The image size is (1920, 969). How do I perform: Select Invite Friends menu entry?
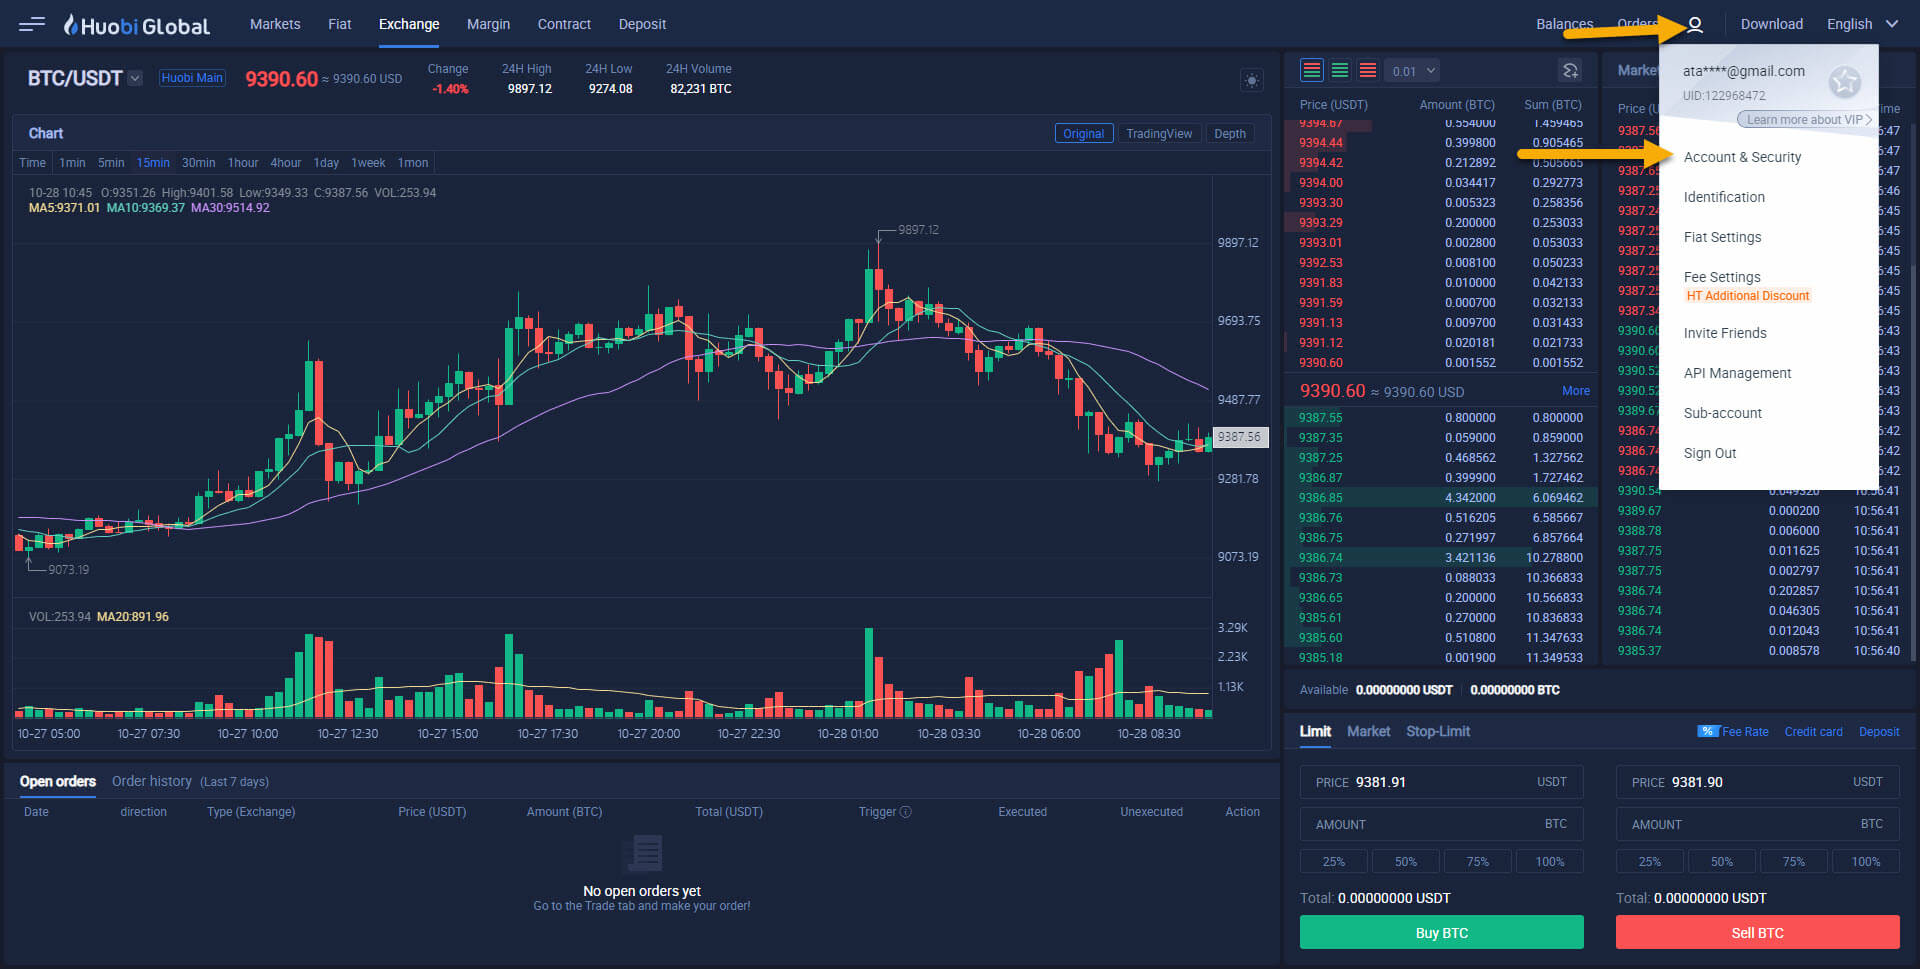[x=1725, y=333]
